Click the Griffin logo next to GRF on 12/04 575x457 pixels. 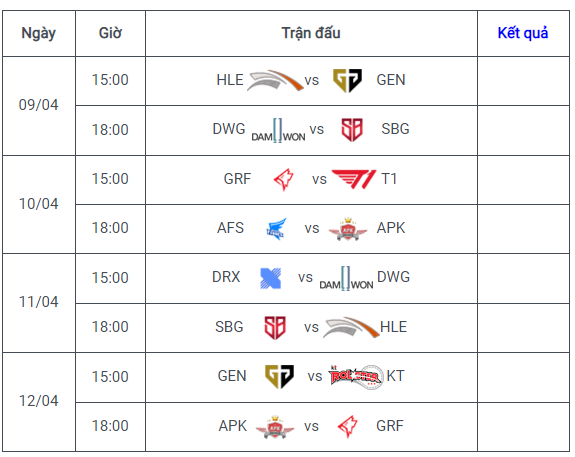pos(347,427)
